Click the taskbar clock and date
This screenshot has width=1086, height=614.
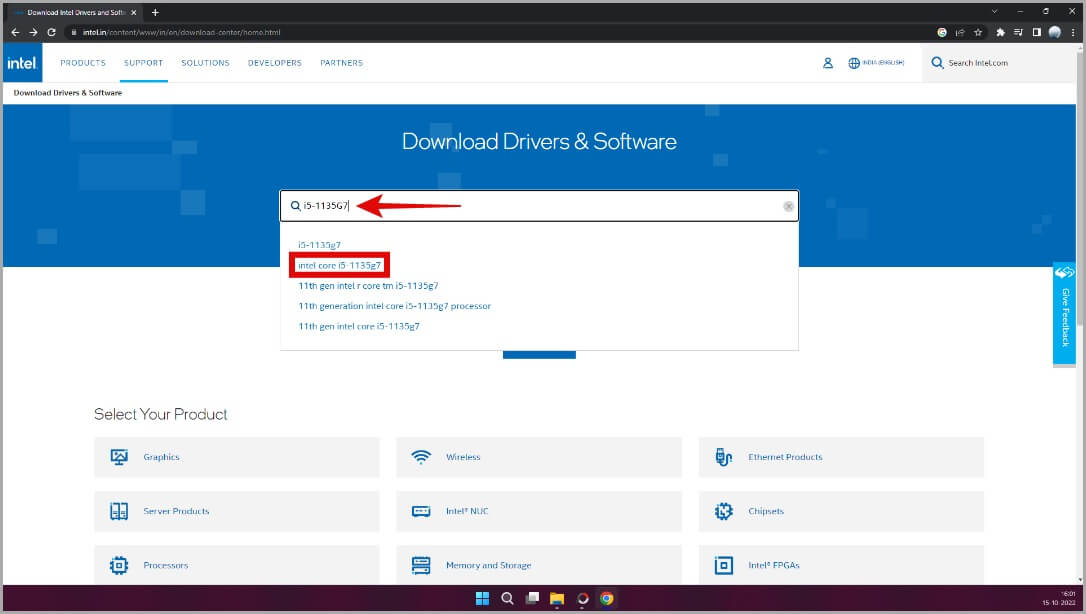(1059, 598)
